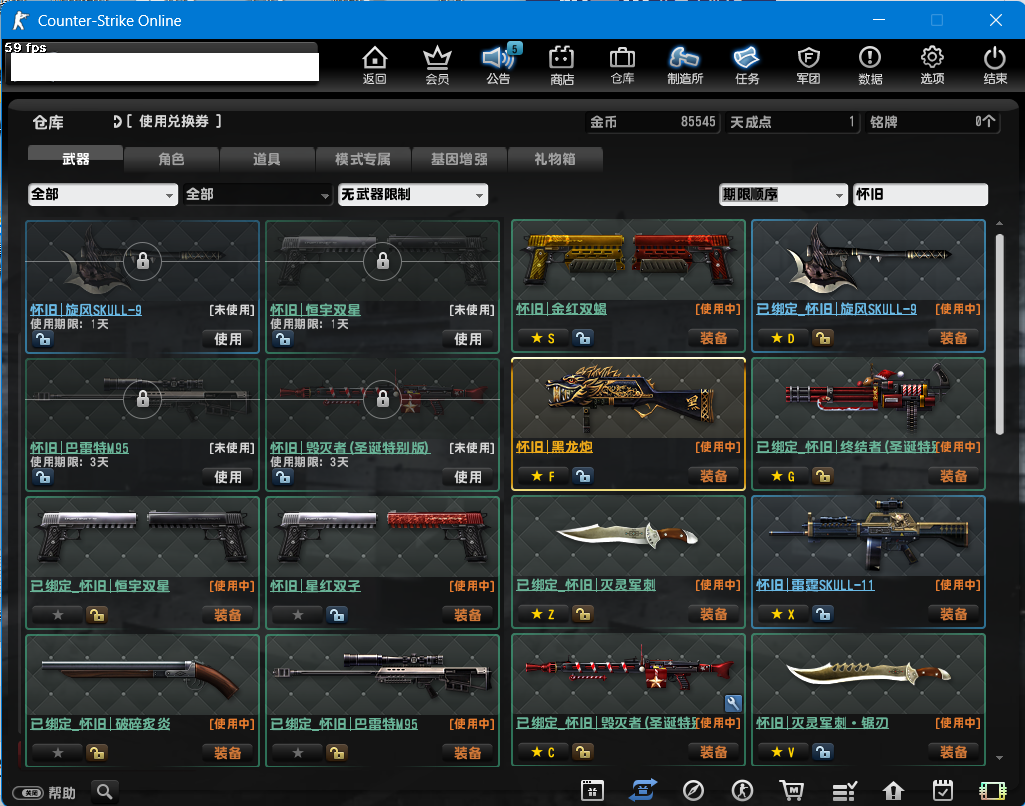Click the checked calendar icon in bottom bar
This screenshot has width=1025, height=806.
coord(943,790)
